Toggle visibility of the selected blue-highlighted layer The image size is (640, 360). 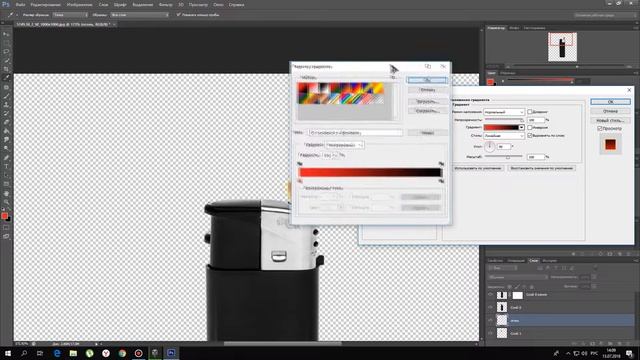[490, 320]
